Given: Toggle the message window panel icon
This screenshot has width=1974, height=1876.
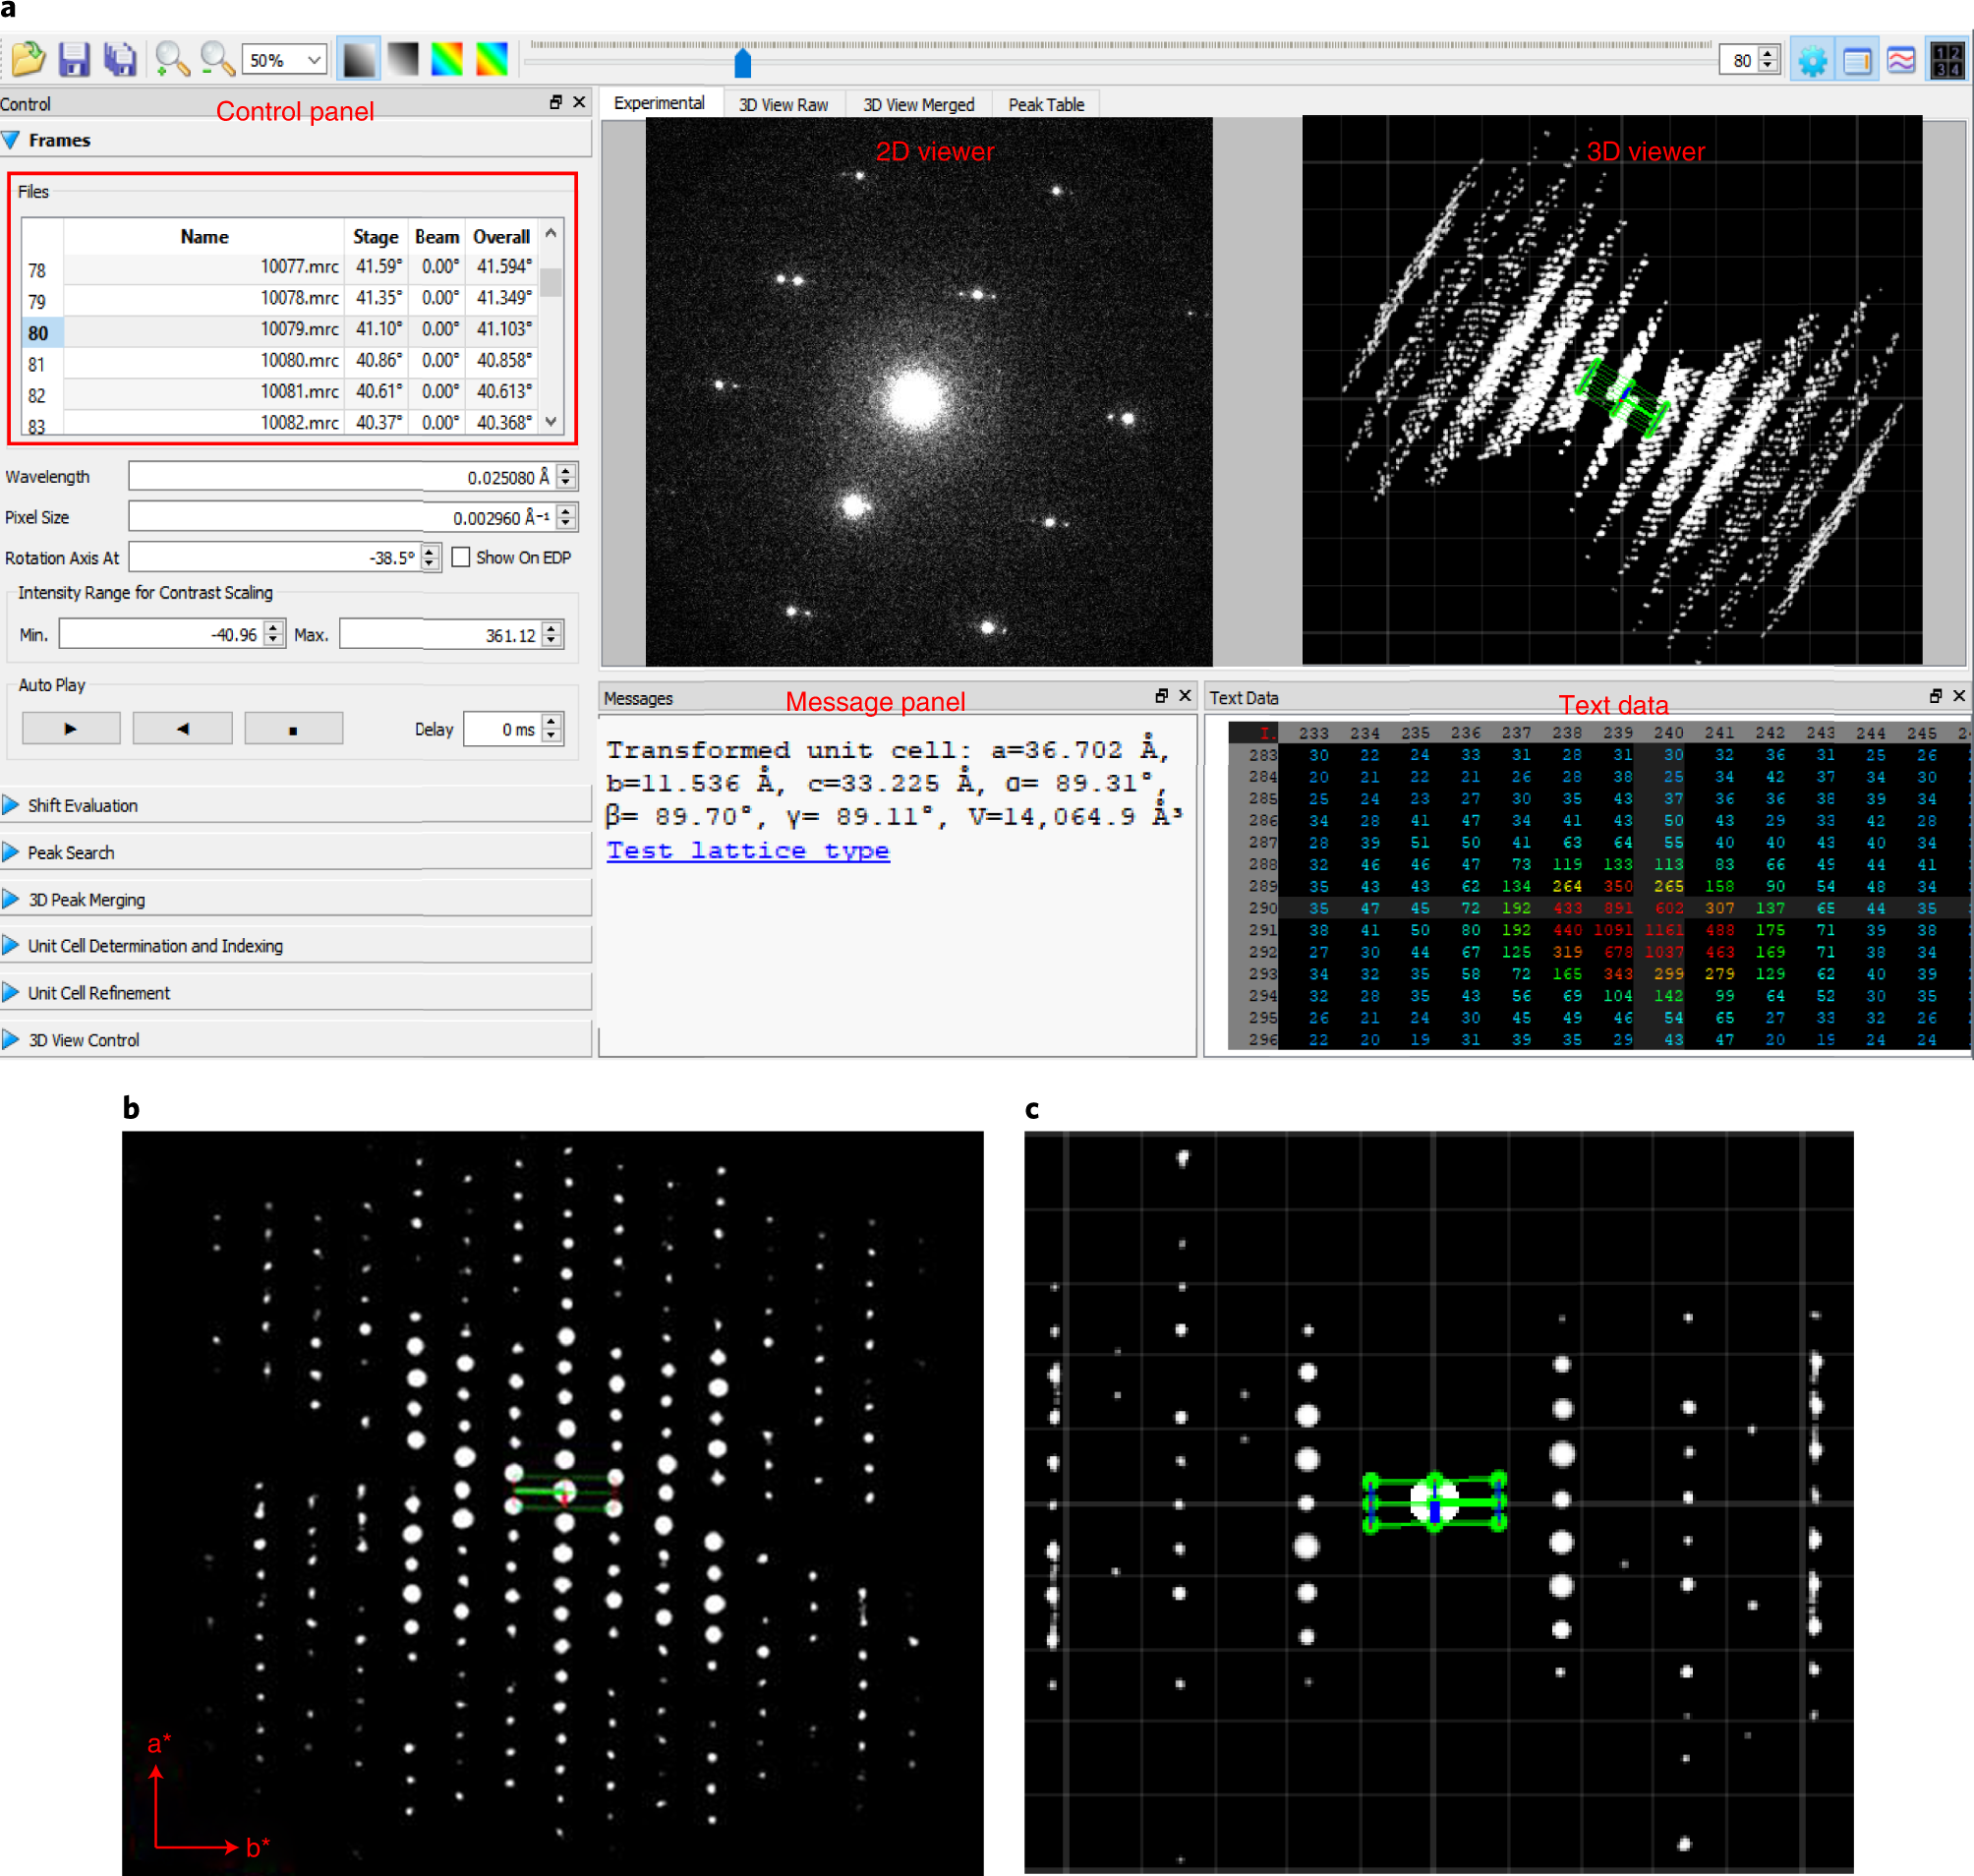Looking at the screenshot, I should click(x=1857, y=60).
